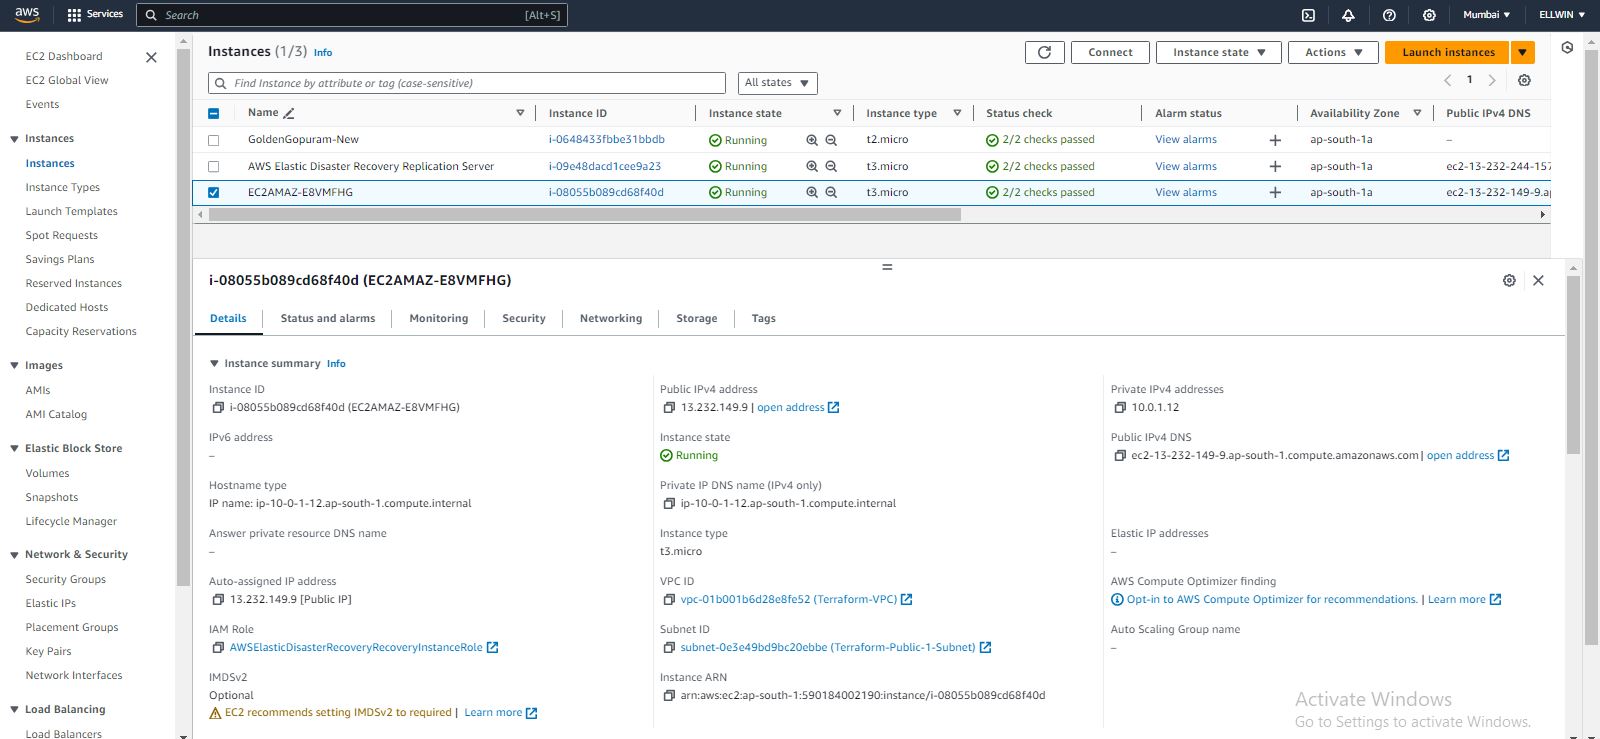Open AWS CloudShell icon in top bar
The height and width of the screenshot is (739, 1600).
click(1308, 15)
